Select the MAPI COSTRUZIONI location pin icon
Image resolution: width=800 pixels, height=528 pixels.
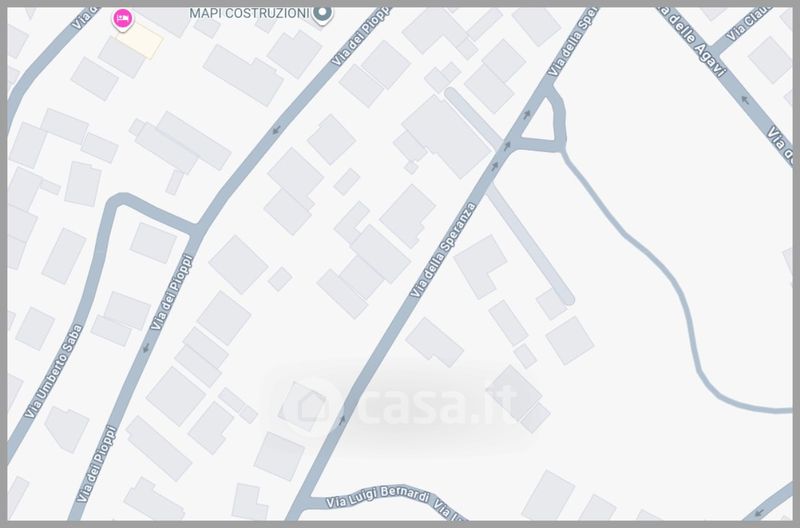(x=322, y=15)
